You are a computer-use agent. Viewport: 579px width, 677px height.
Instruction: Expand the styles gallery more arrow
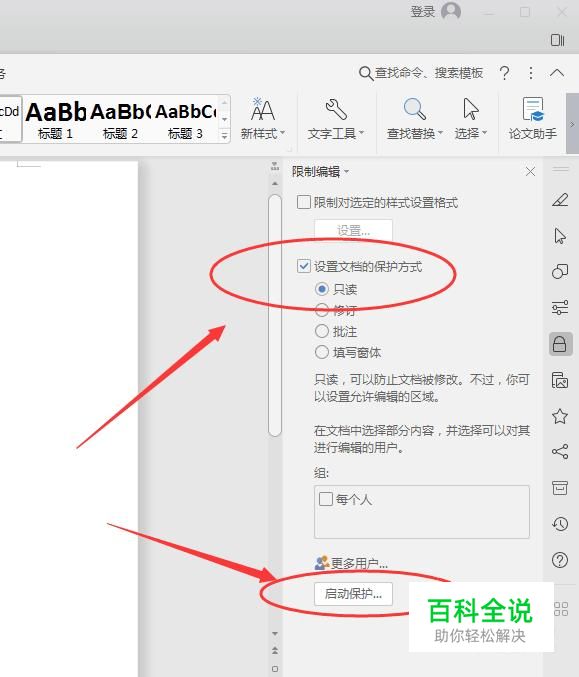click(224, 136)
